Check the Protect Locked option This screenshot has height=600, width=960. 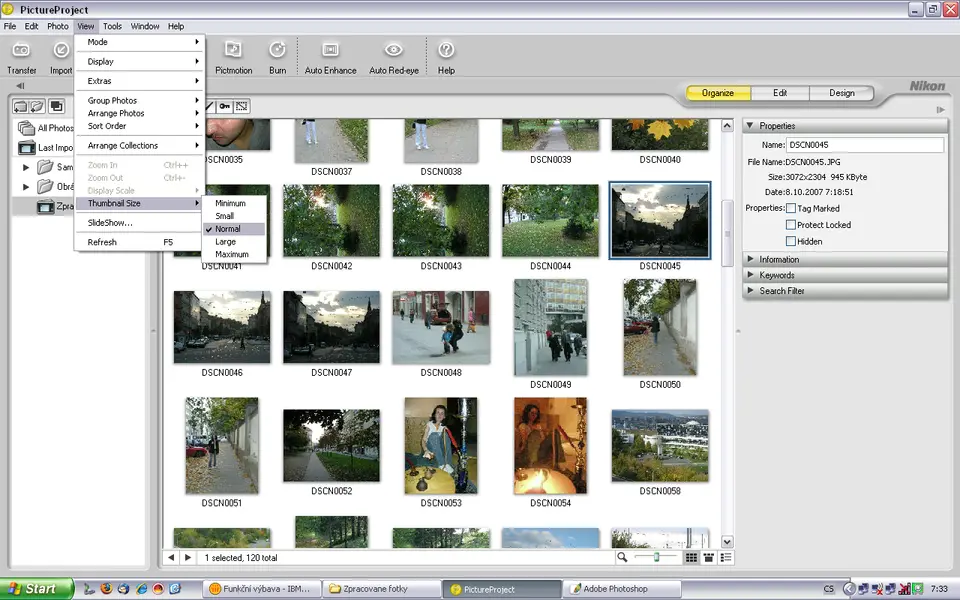(x=791, y=225)
